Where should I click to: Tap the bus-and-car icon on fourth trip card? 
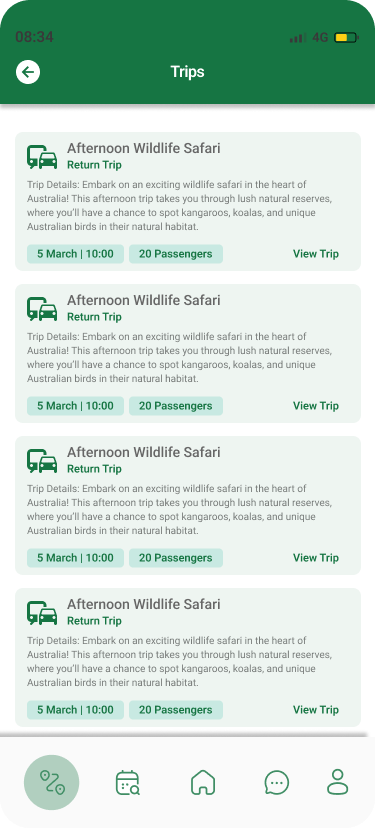pos(42,613)
